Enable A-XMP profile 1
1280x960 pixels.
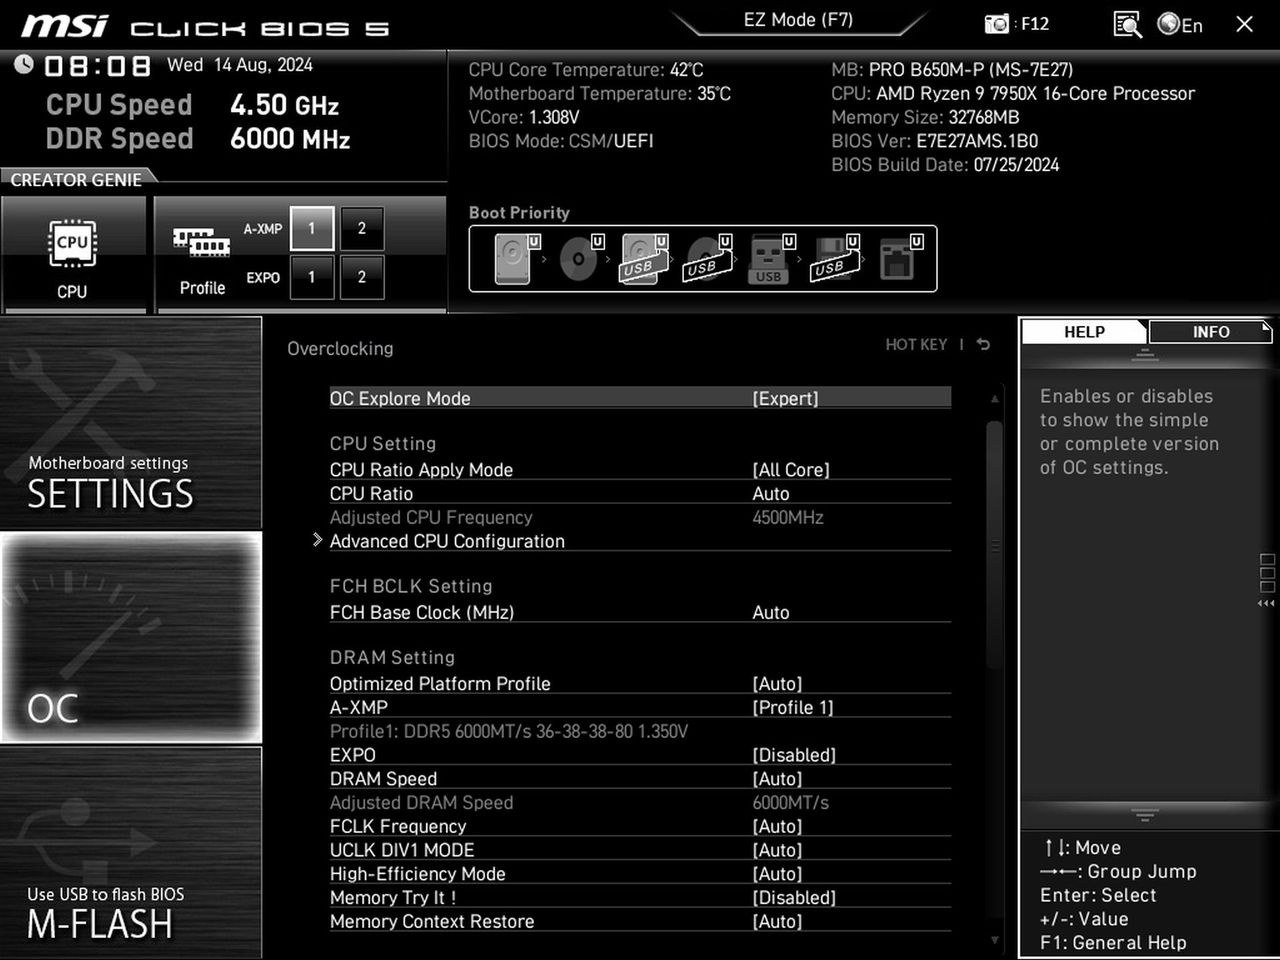tap(311, 229)
